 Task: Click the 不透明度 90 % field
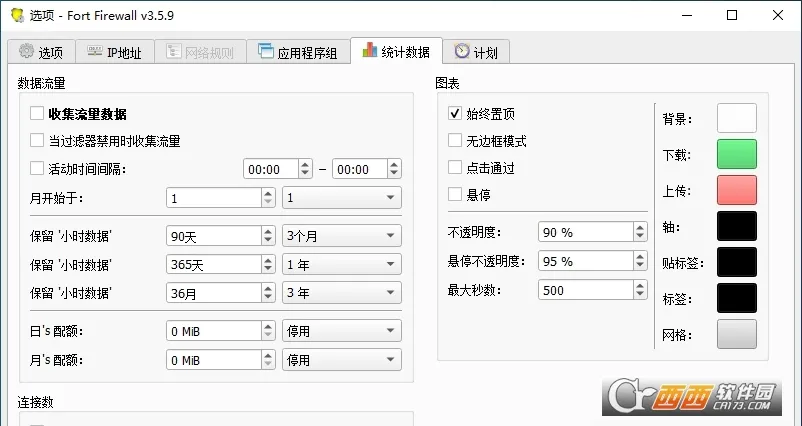[586, 232]
